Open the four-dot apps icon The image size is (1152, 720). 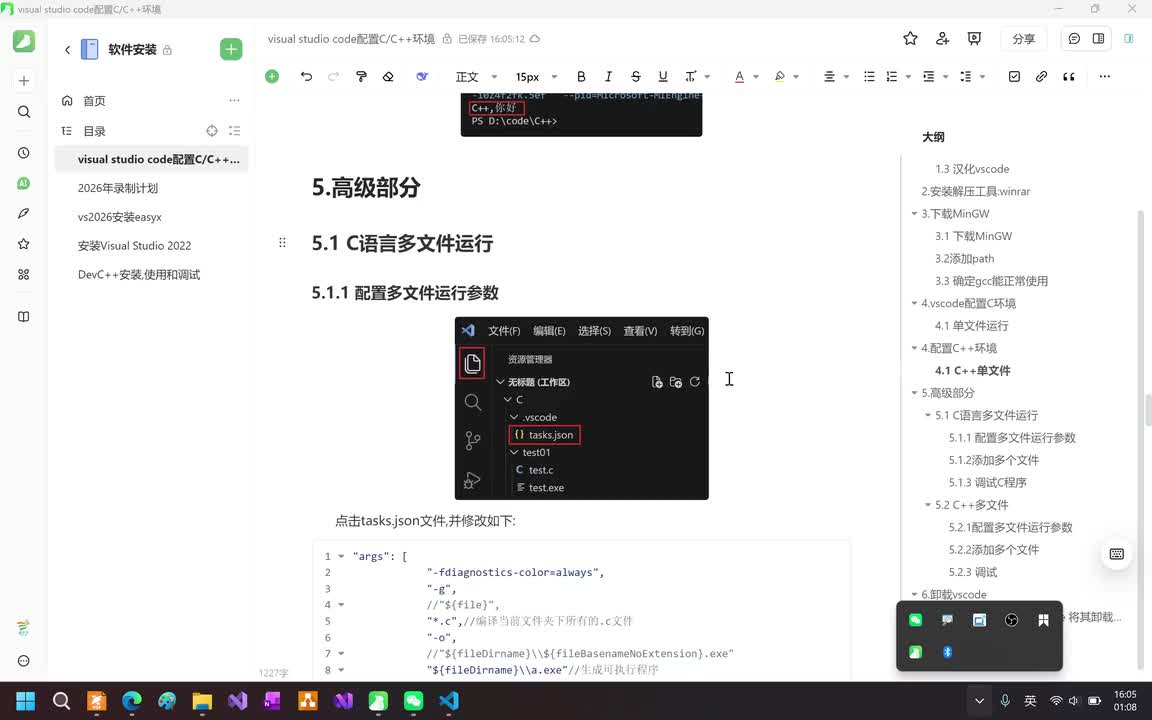24,274
